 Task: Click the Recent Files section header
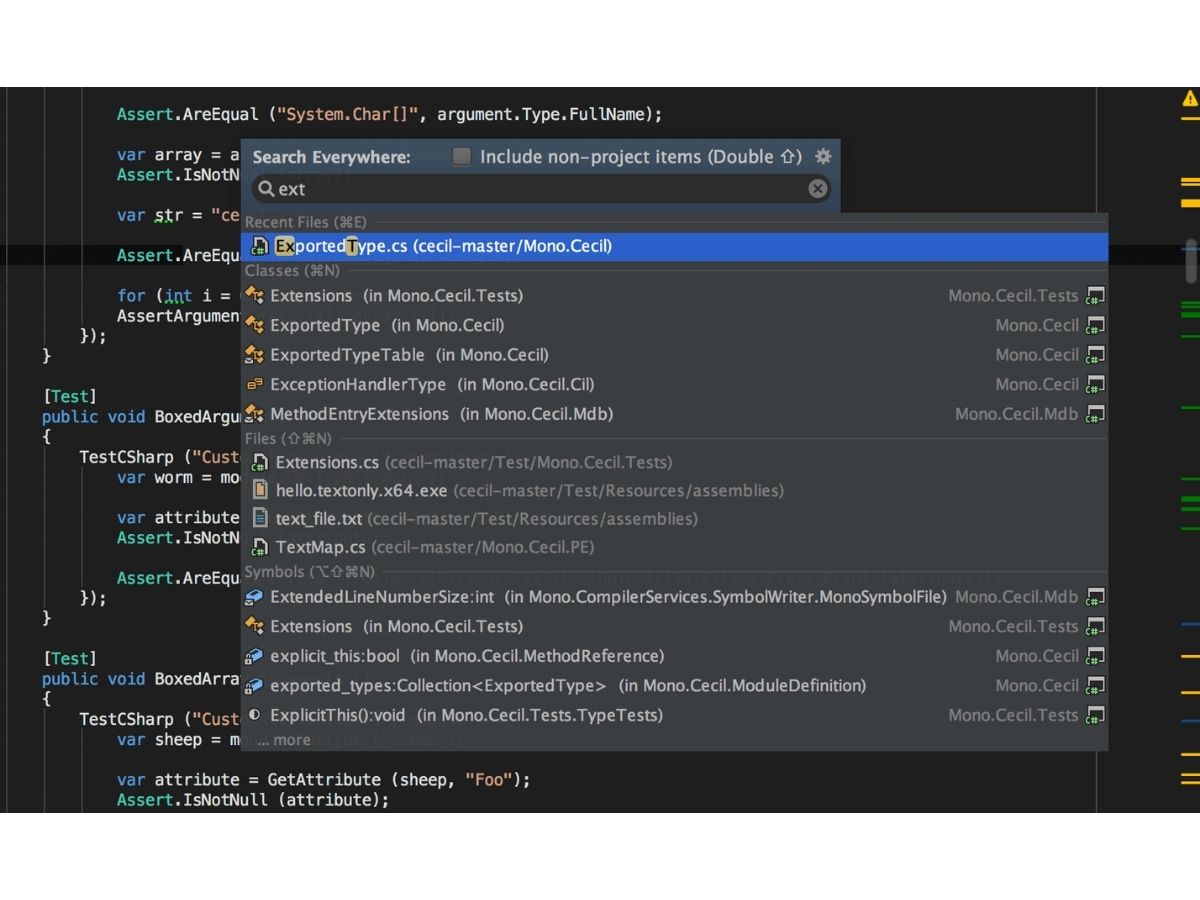306,222
